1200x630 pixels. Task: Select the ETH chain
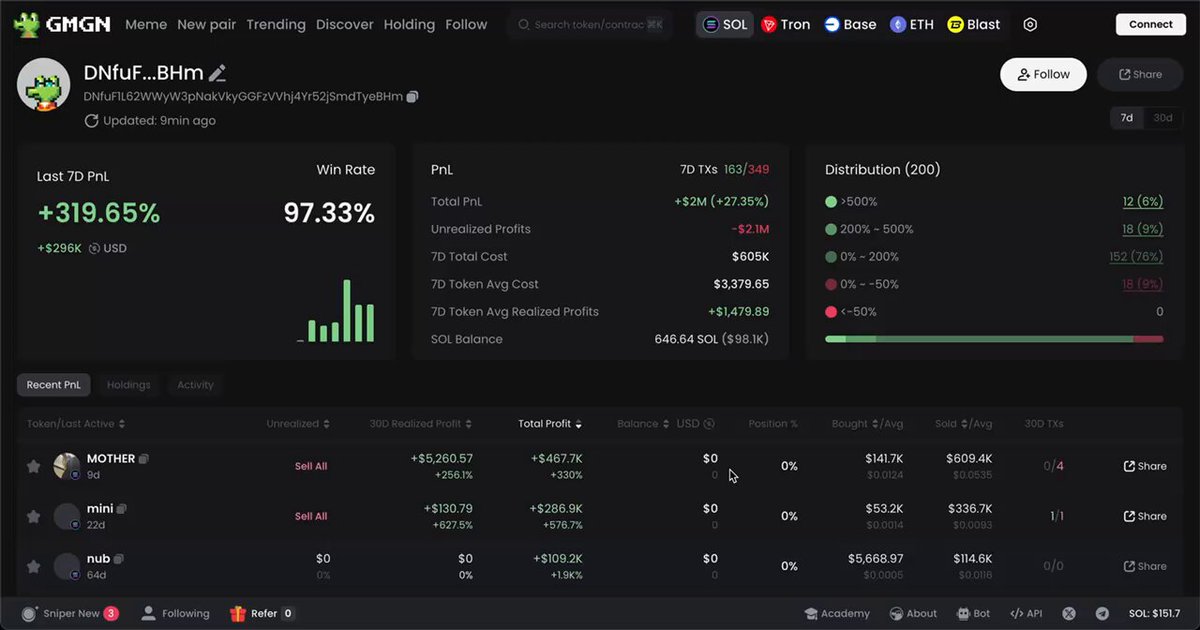912,25
